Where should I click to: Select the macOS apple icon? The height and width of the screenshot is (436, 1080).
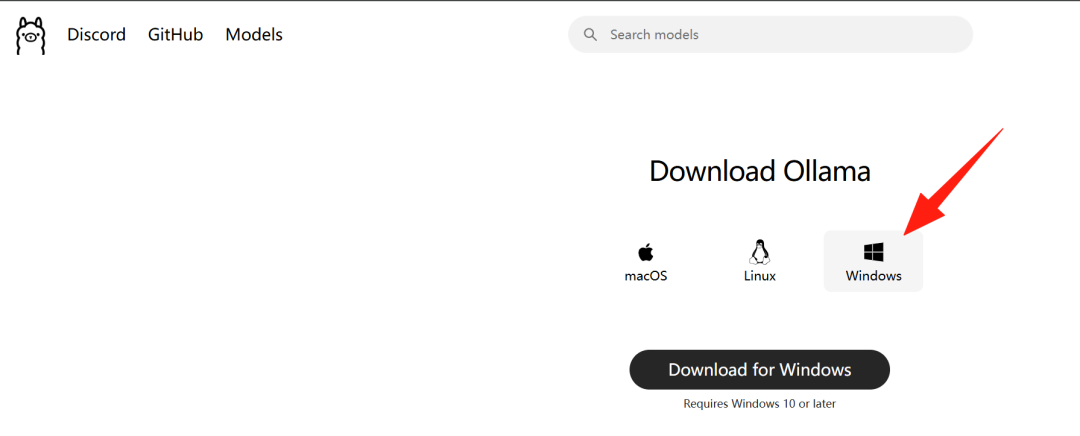point(645,252)
